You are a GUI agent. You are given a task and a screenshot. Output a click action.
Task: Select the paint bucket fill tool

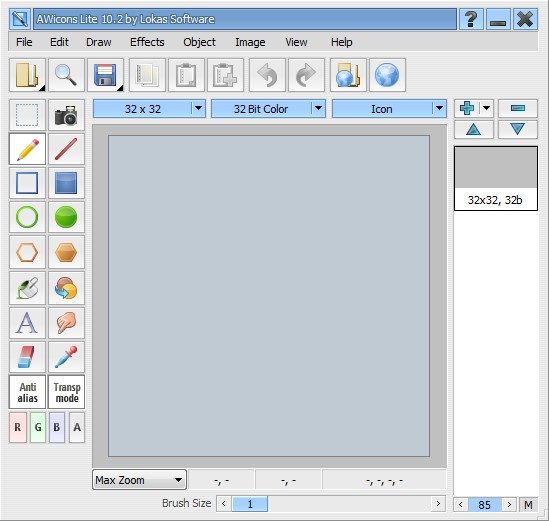click(x=27, y=288)
